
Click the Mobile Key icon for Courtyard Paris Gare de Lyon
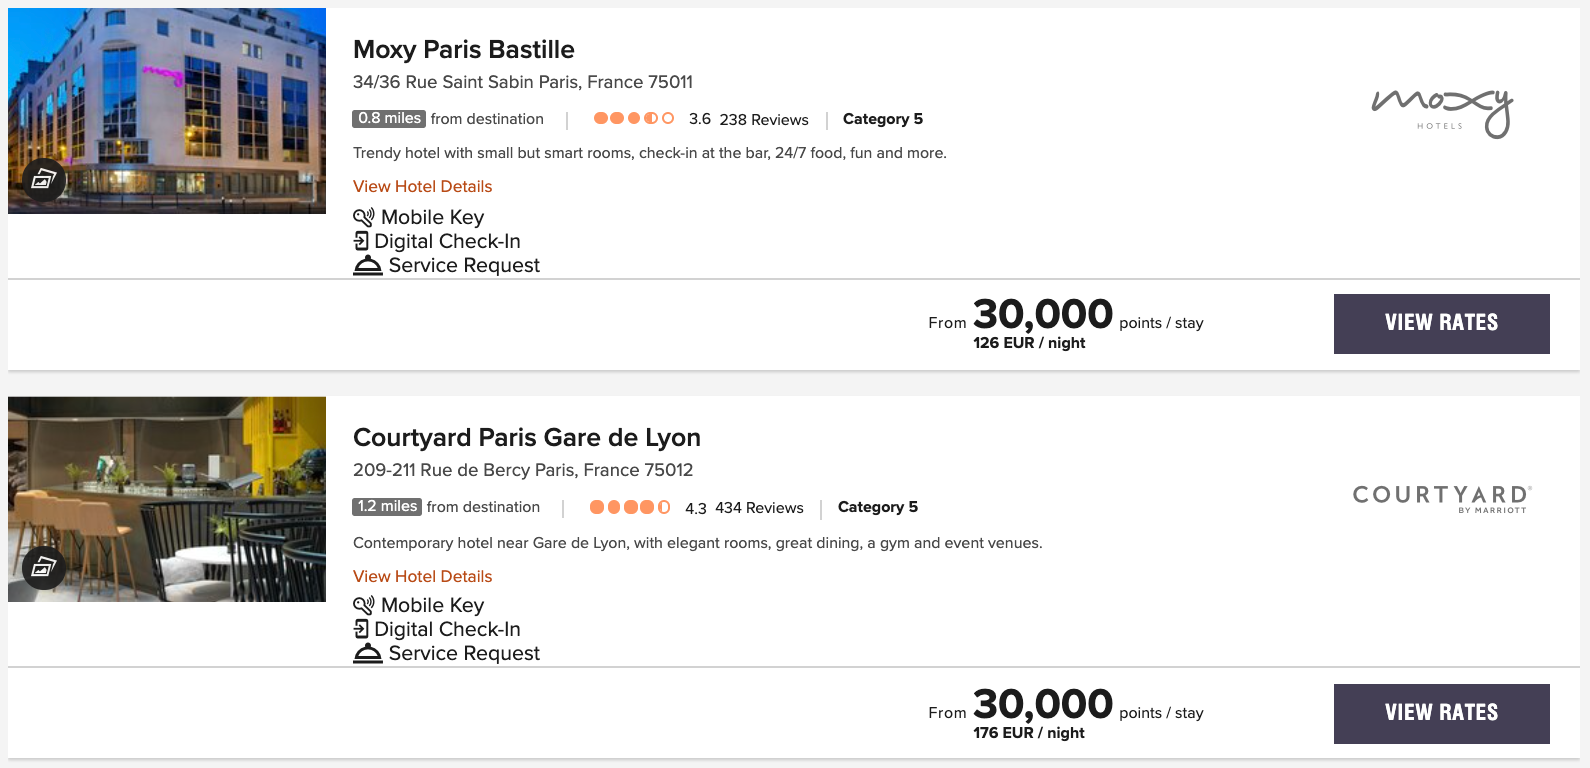point(364,604)
